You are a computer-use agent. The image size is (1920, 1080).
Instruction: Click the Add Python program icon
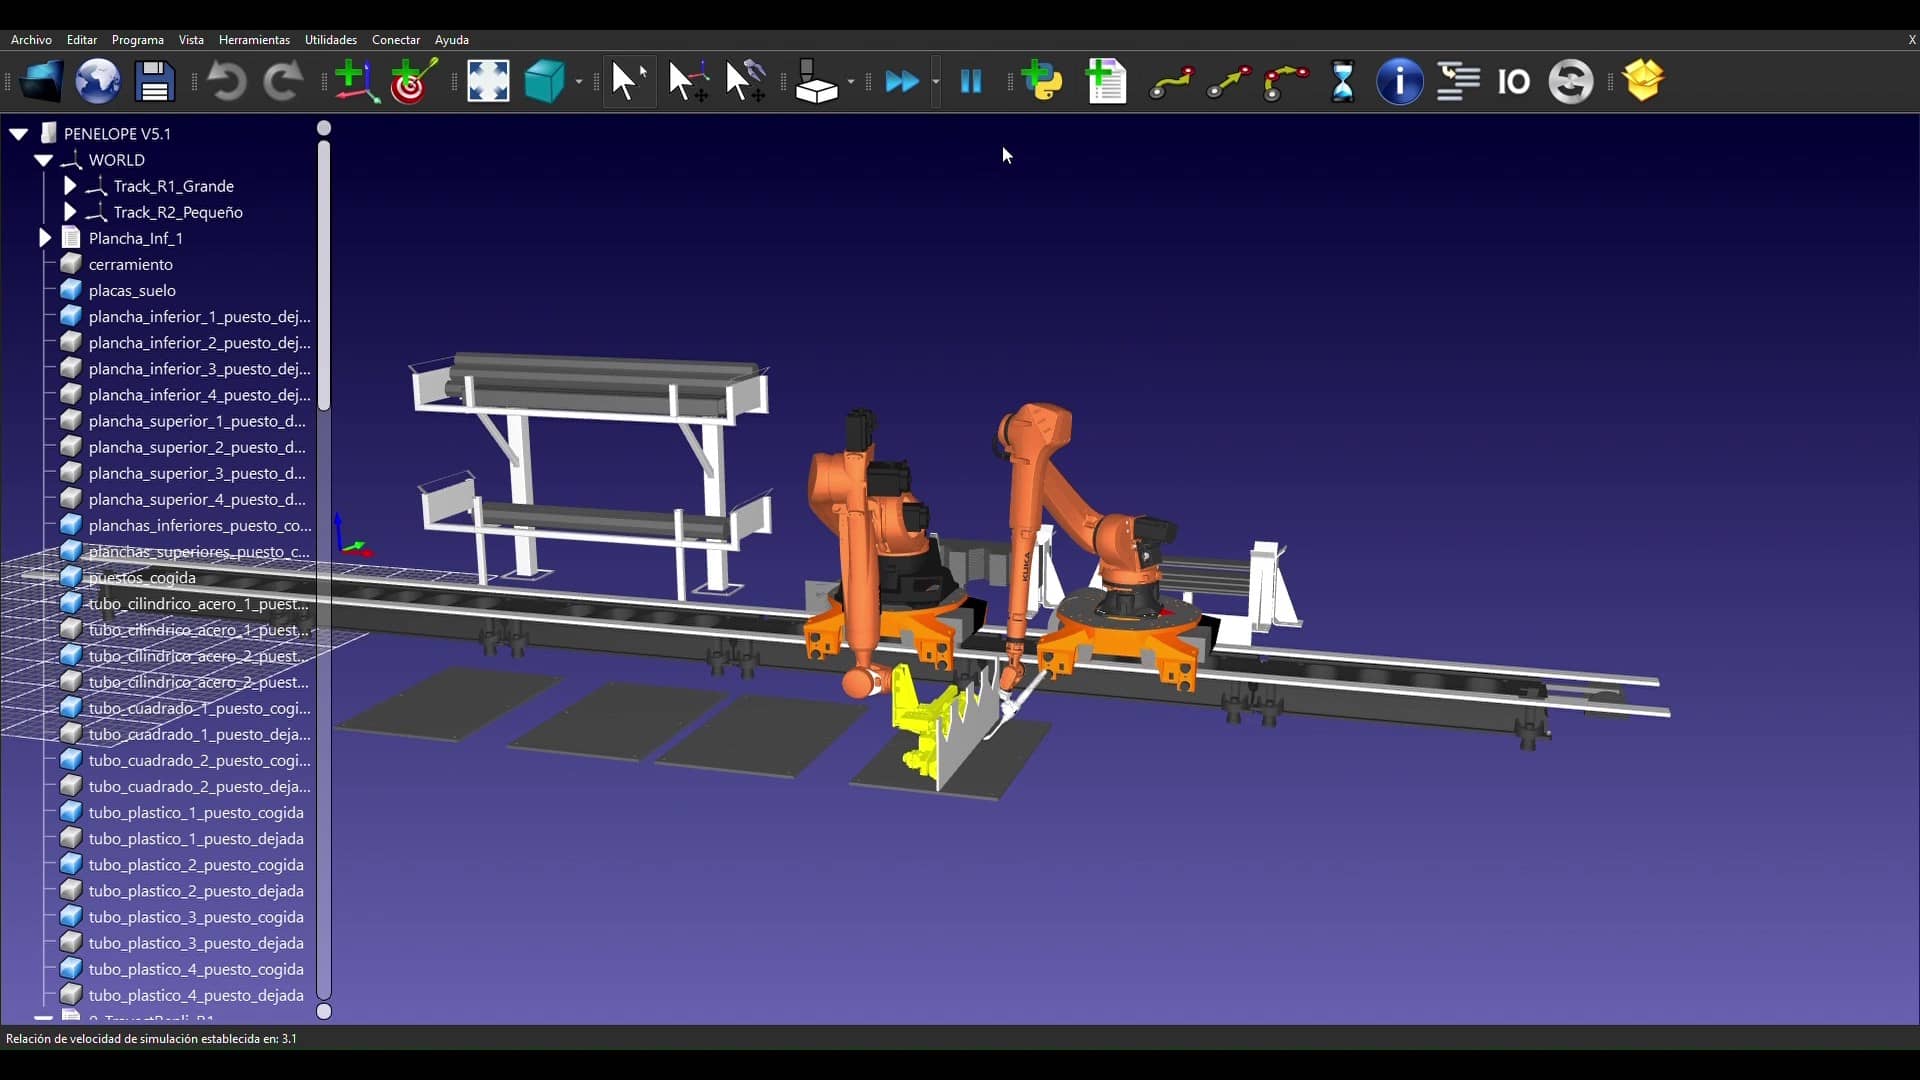1043,81
